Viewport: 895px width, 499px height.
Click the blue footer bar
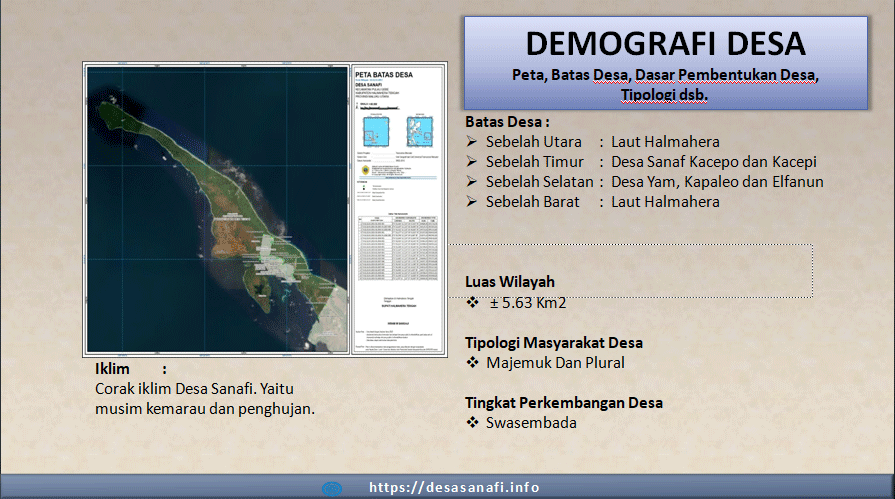(x=700, y=486)
